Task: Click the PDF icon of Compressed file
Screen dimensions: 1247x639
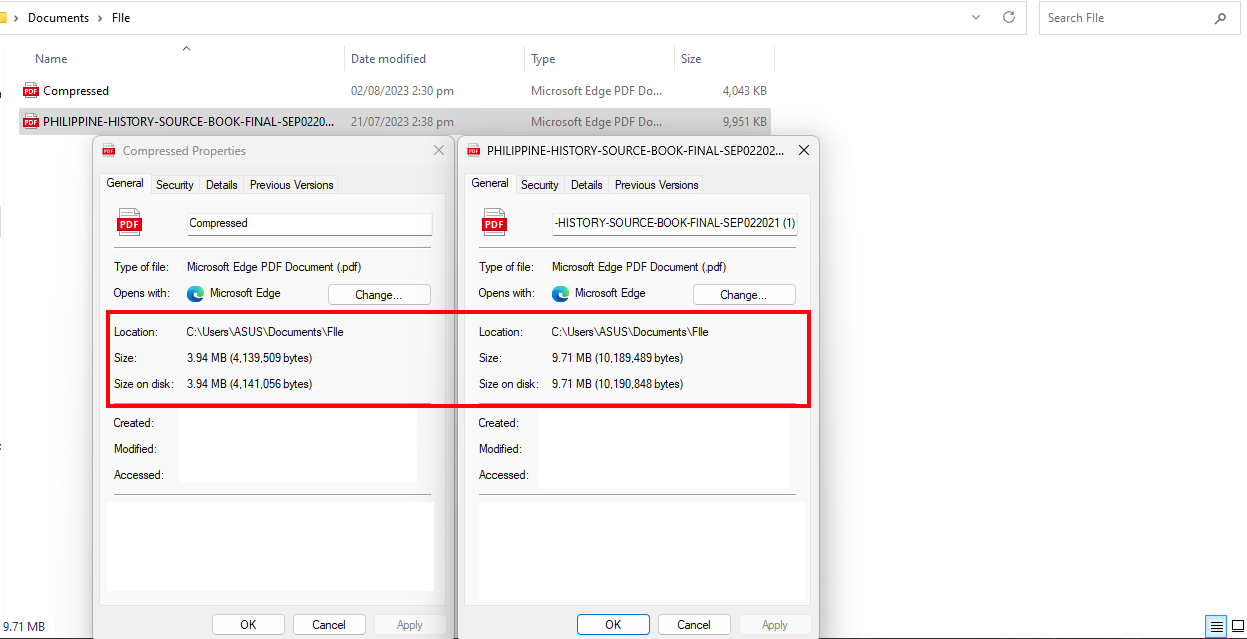Action: coord(30,91)
